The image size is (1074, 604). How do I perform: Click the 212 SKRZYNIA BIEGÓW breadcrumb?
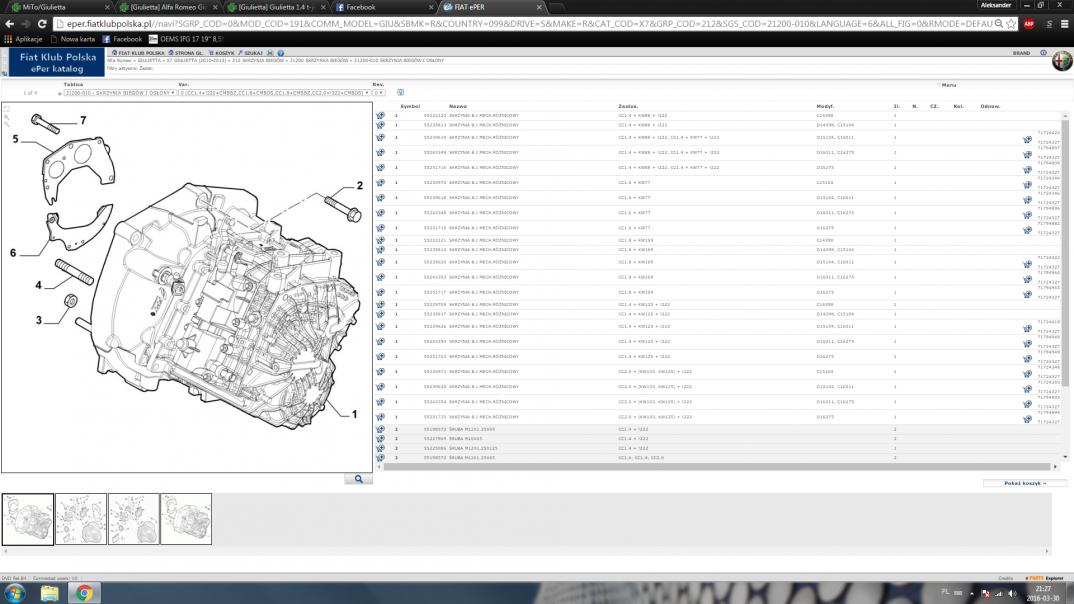tap(258, 61)
